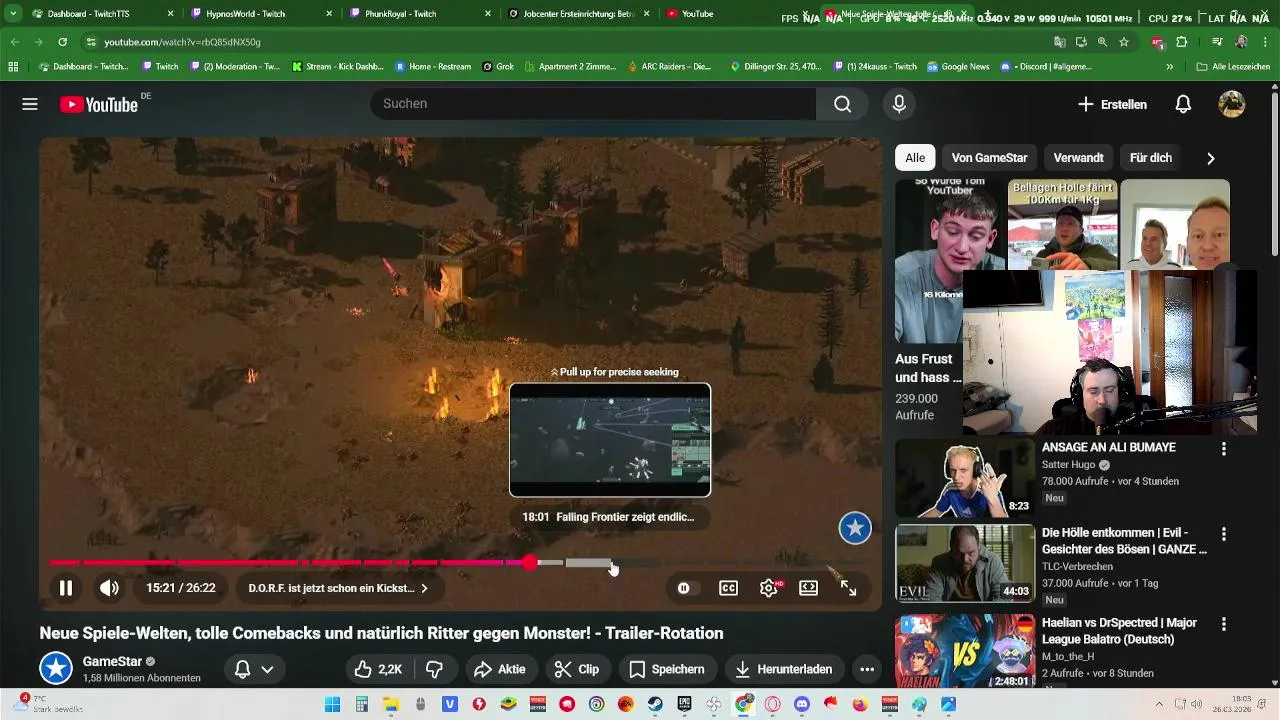Open the 'ANSAGE AN ALI BUMAYE' thumbnail
This screenshot has width=1280, height=720.
tap(965, 477)
